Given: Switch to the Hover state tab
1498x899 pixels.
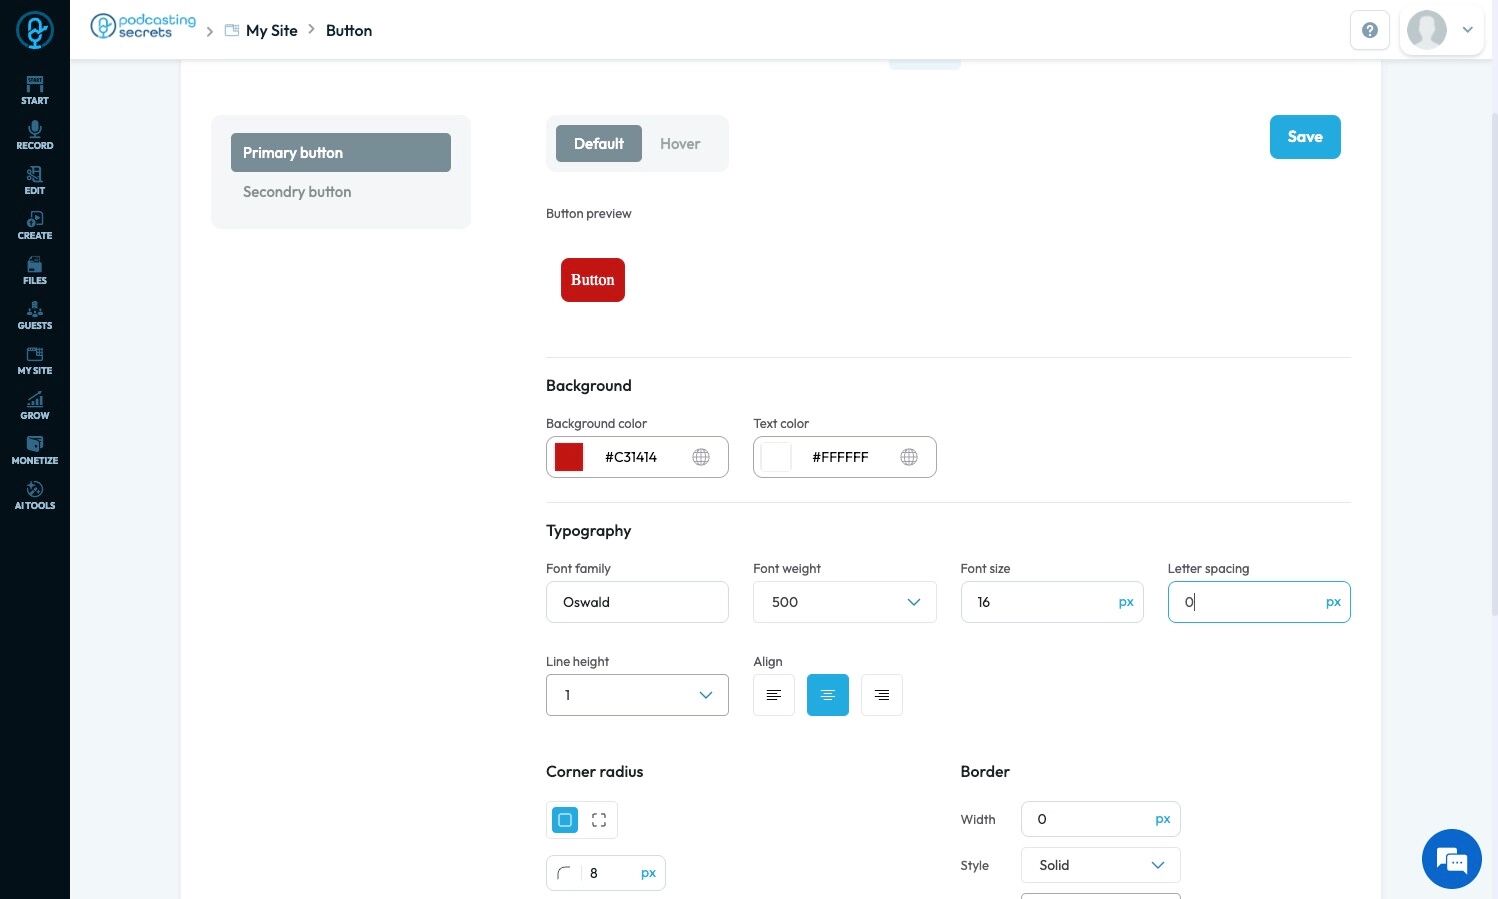Looking at the screenshot, I should pos(680,144).
